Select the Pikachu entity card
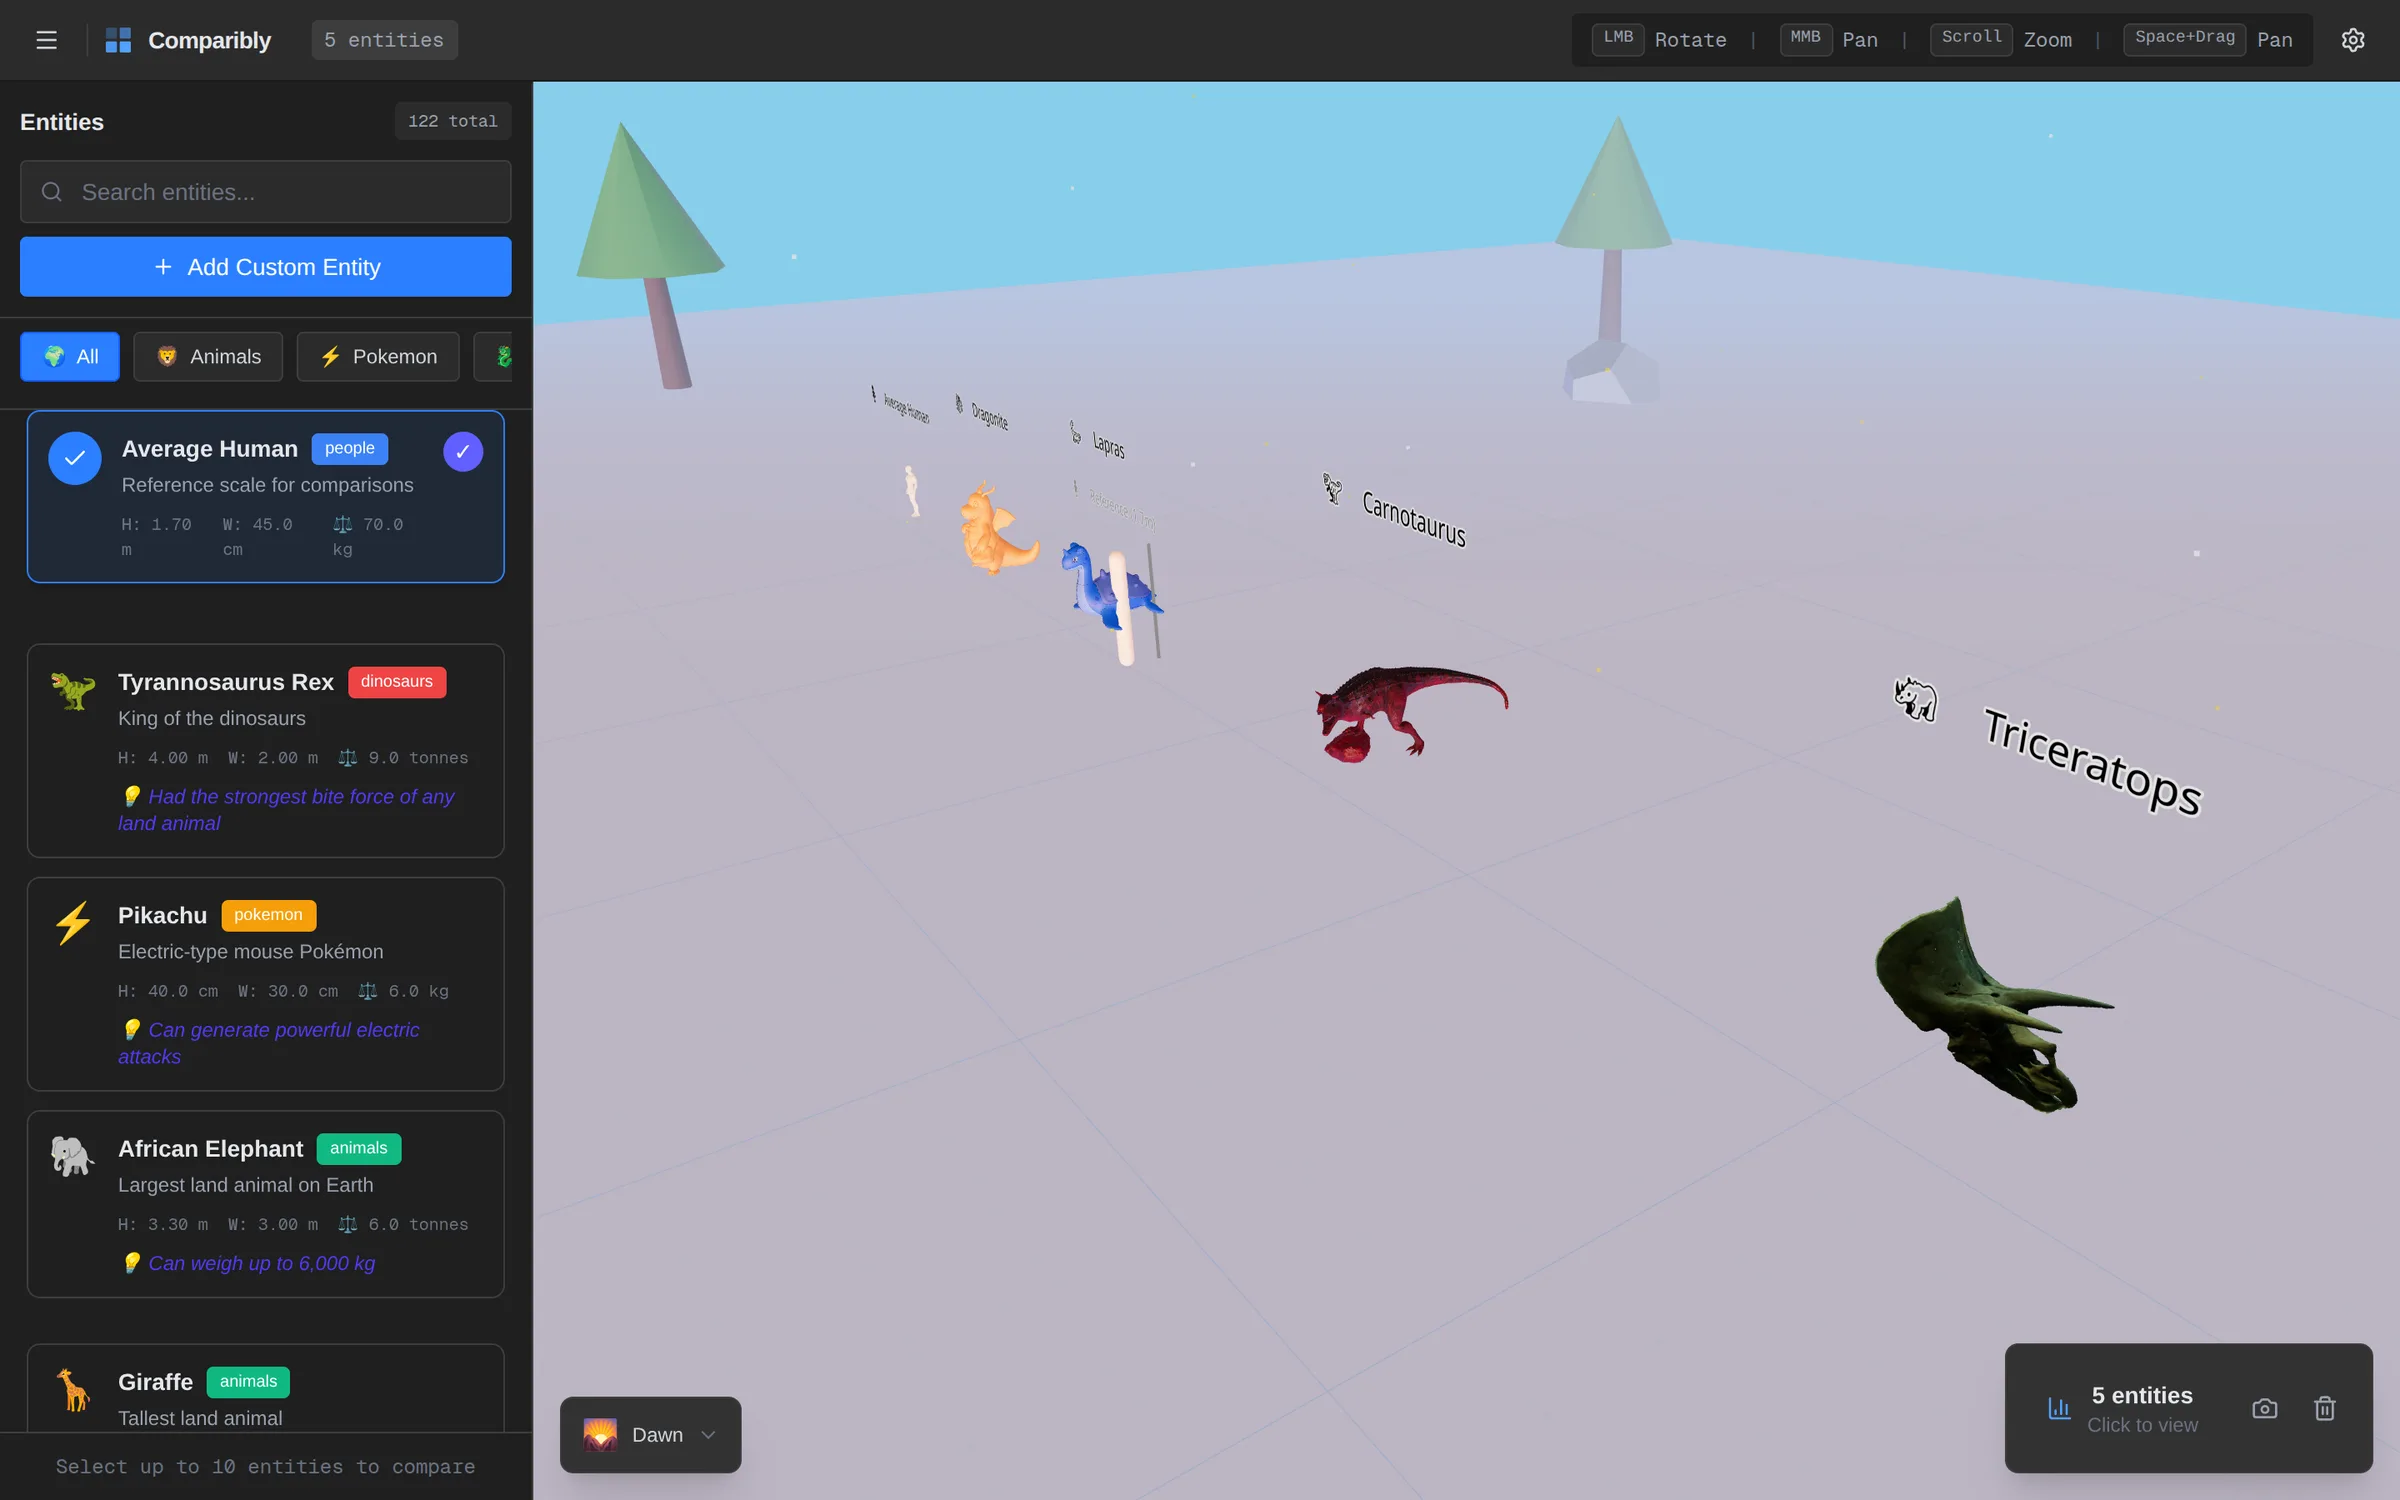The width and height of the screenshot is (2400, 1500). tap(265, 984)
